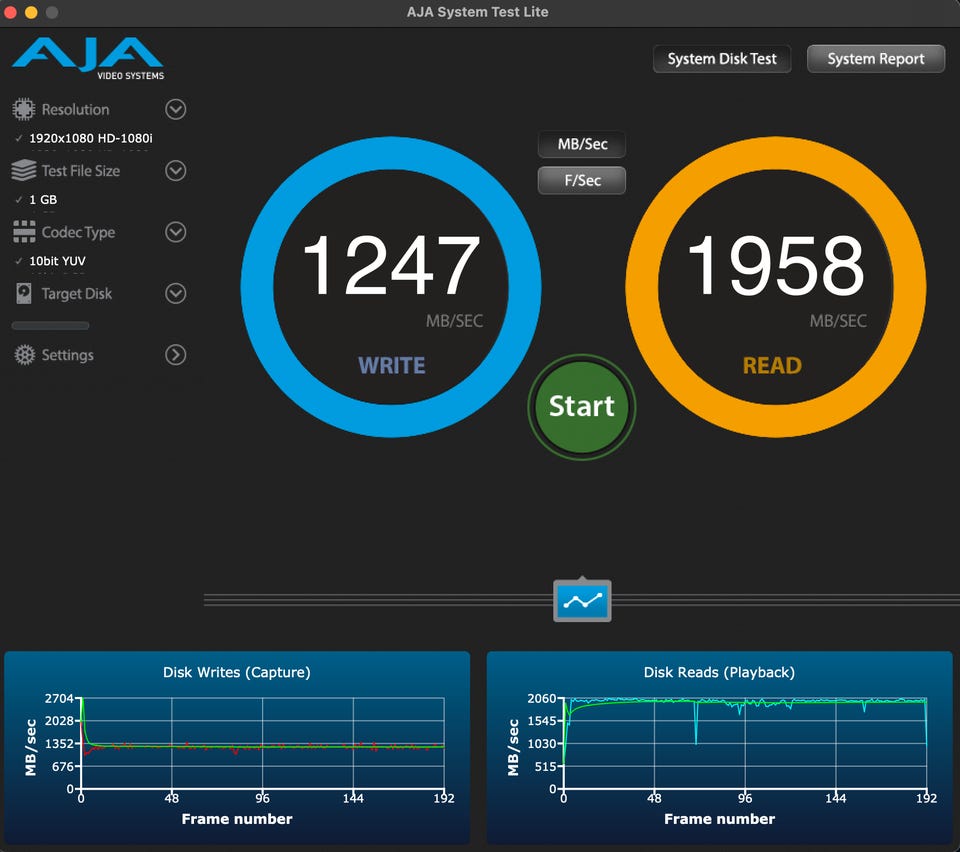Toggle the graph view chart icon

coord(582,600)
